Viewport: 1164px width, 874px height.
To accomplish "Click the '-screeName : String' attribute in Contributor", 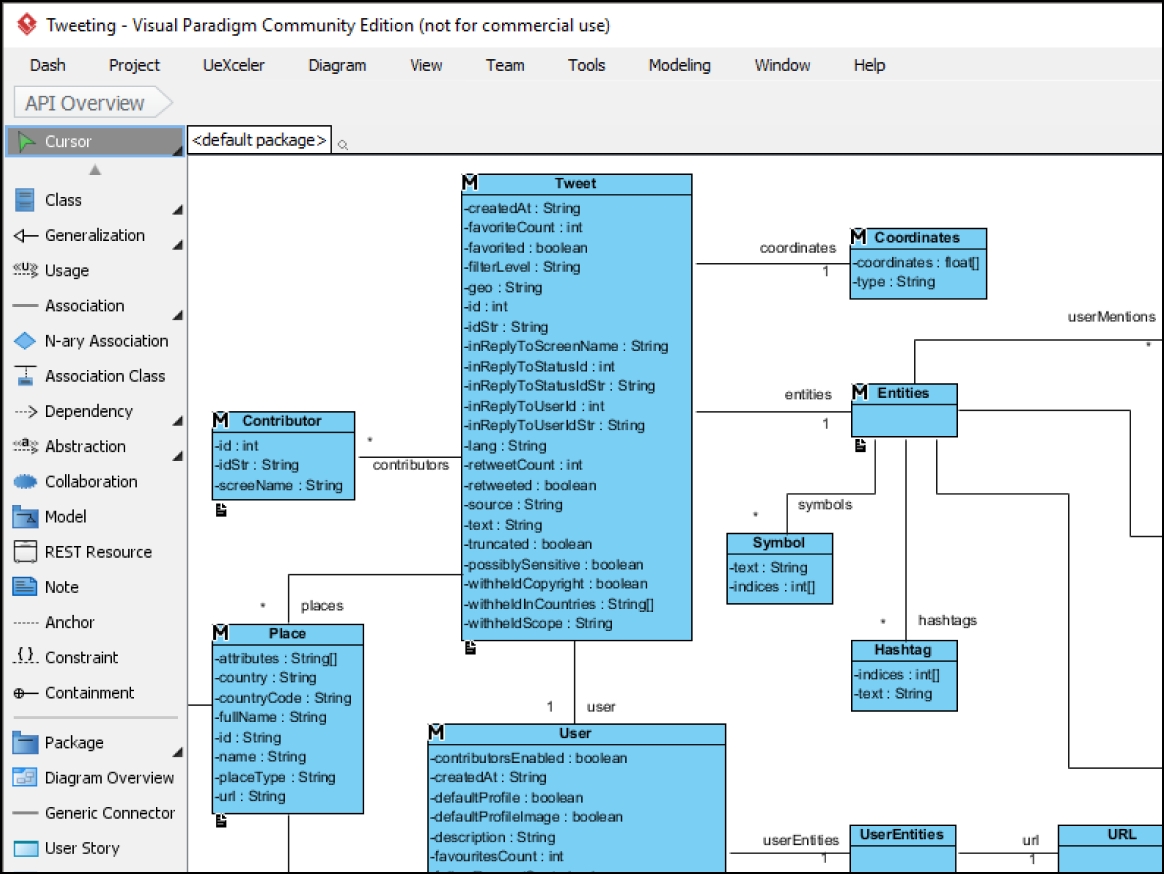I will point(279,486).
